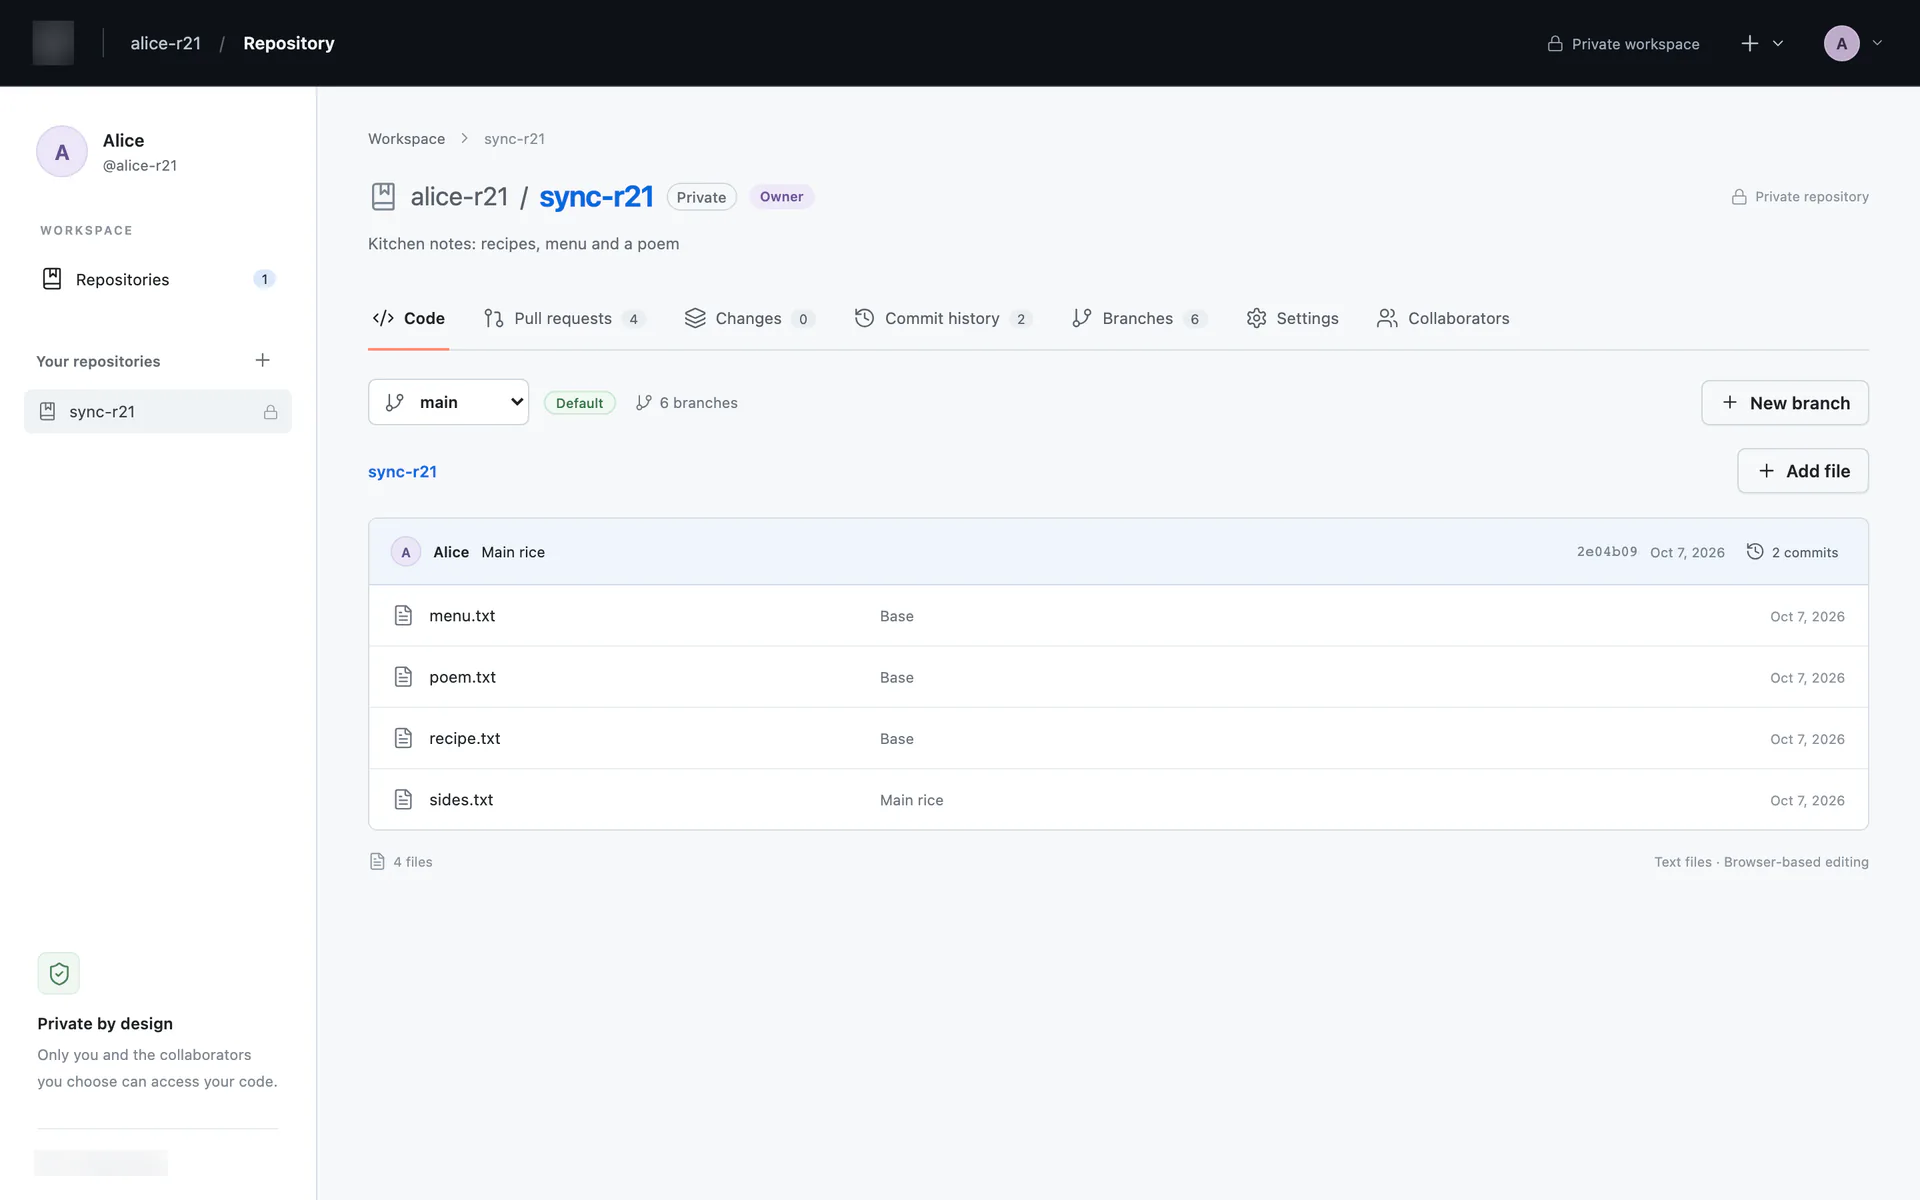Click the sync-r21 path link above files
Viewport: 1920px width, 1200px height.
402,472
